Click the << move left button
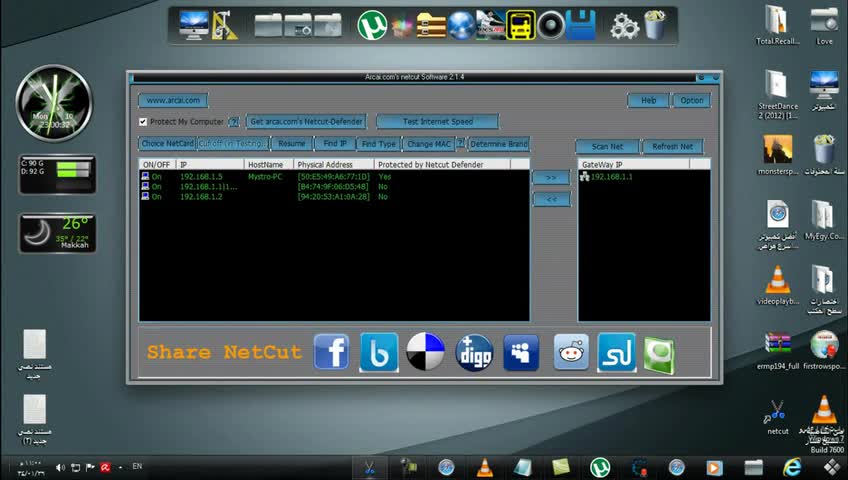The image size is (848, 480). click(x=551, y=199)
